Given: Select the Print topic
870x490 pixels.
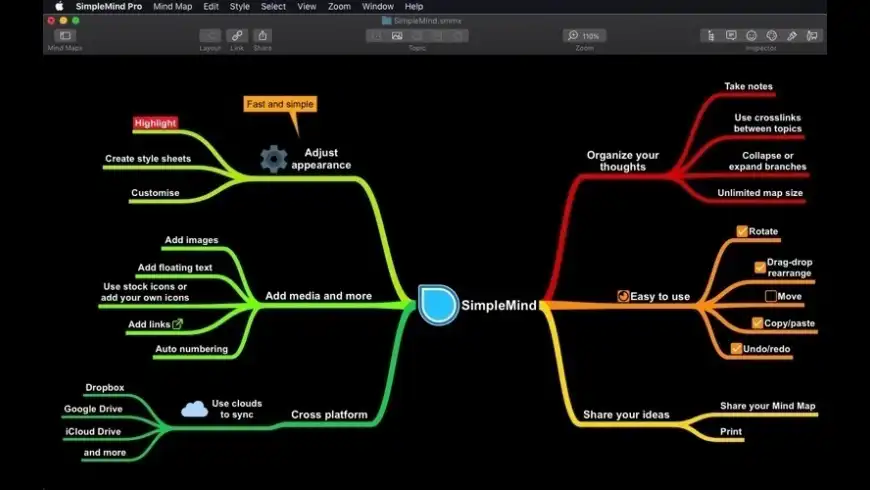Looking at the screenshot, I should [731, 431].
